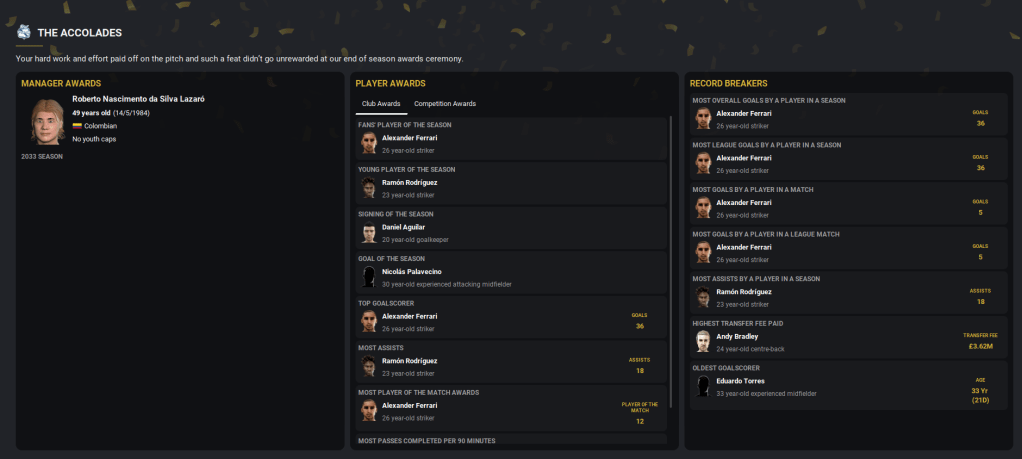Image resolution: width=1022 pixels, height=459 pixels.
Task: Click the Accolades trophy icon
Action: 24,32
